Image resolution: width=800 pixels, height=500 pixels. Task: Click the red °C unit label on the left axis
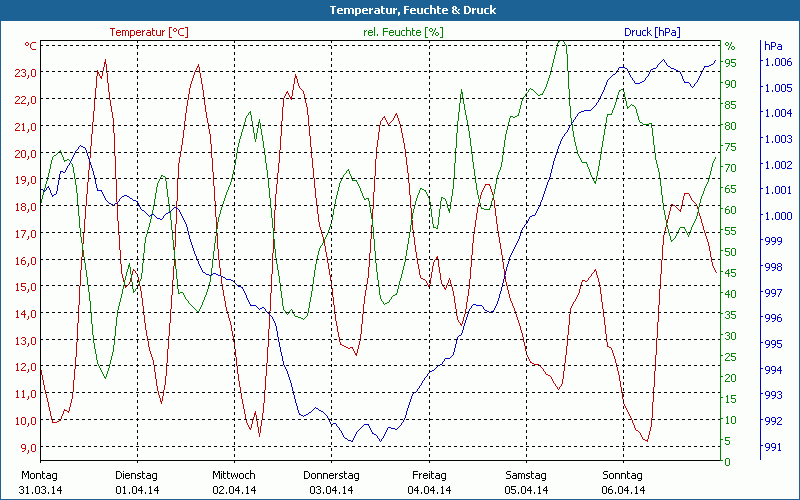(31, 46)
